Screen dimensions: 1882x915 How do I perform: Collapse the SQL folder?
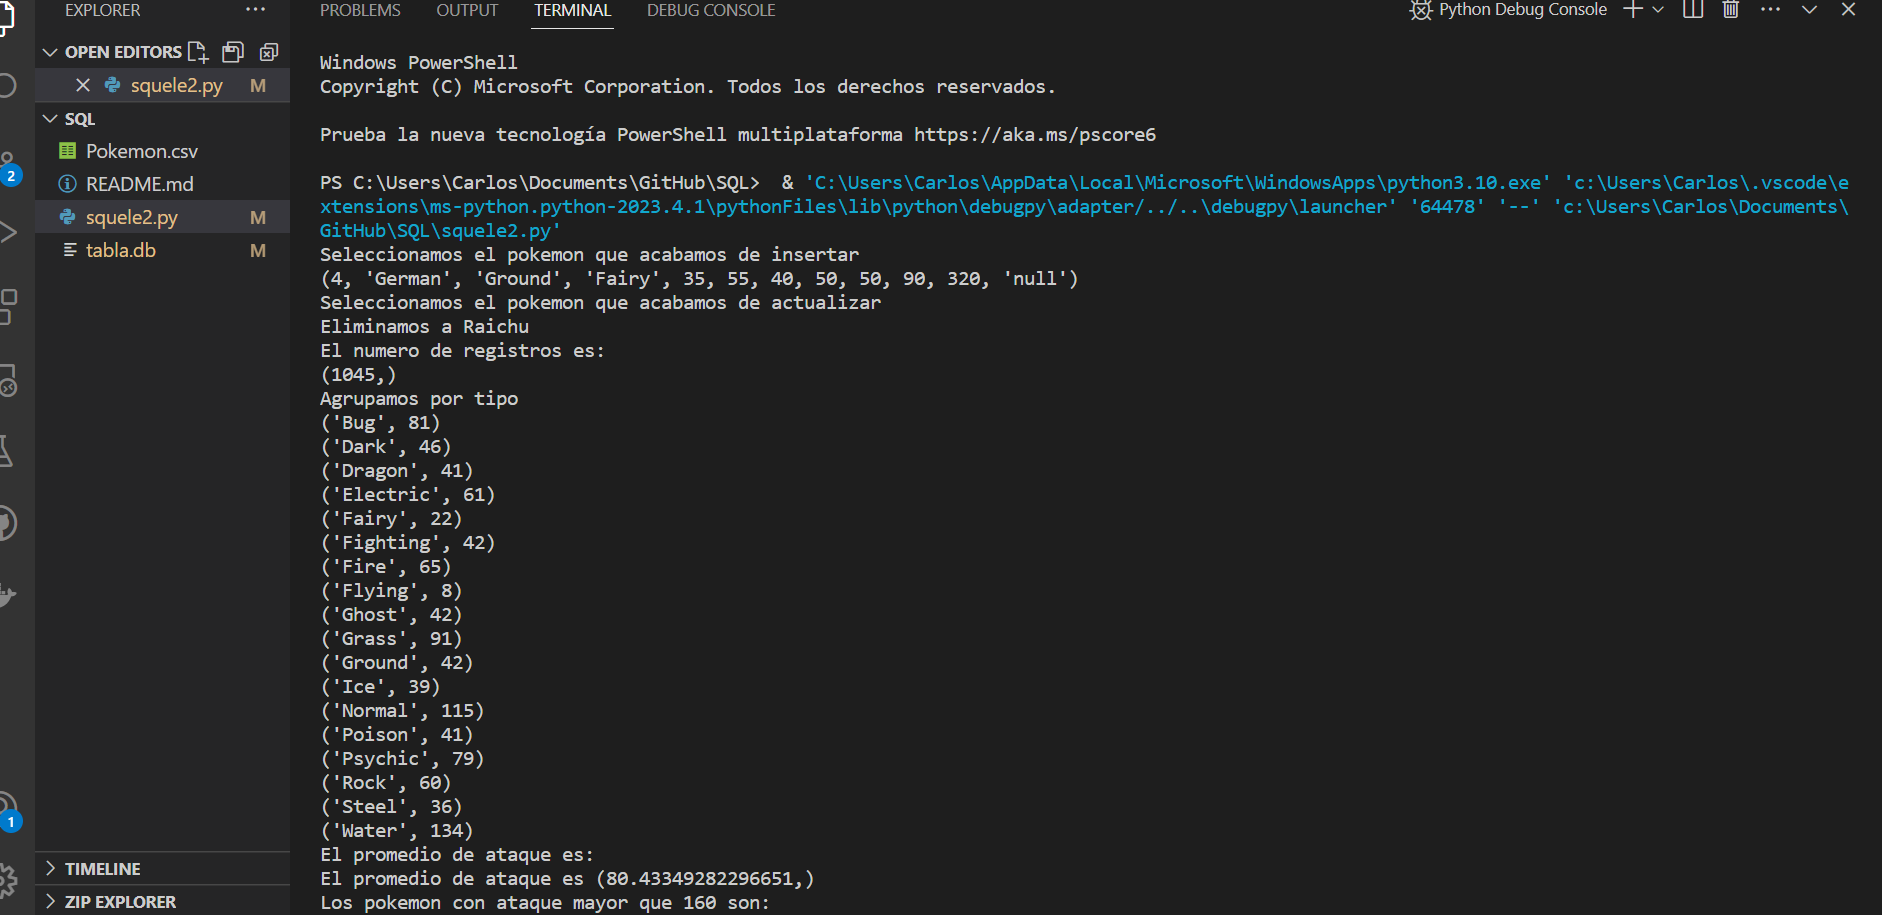(51, 118)
